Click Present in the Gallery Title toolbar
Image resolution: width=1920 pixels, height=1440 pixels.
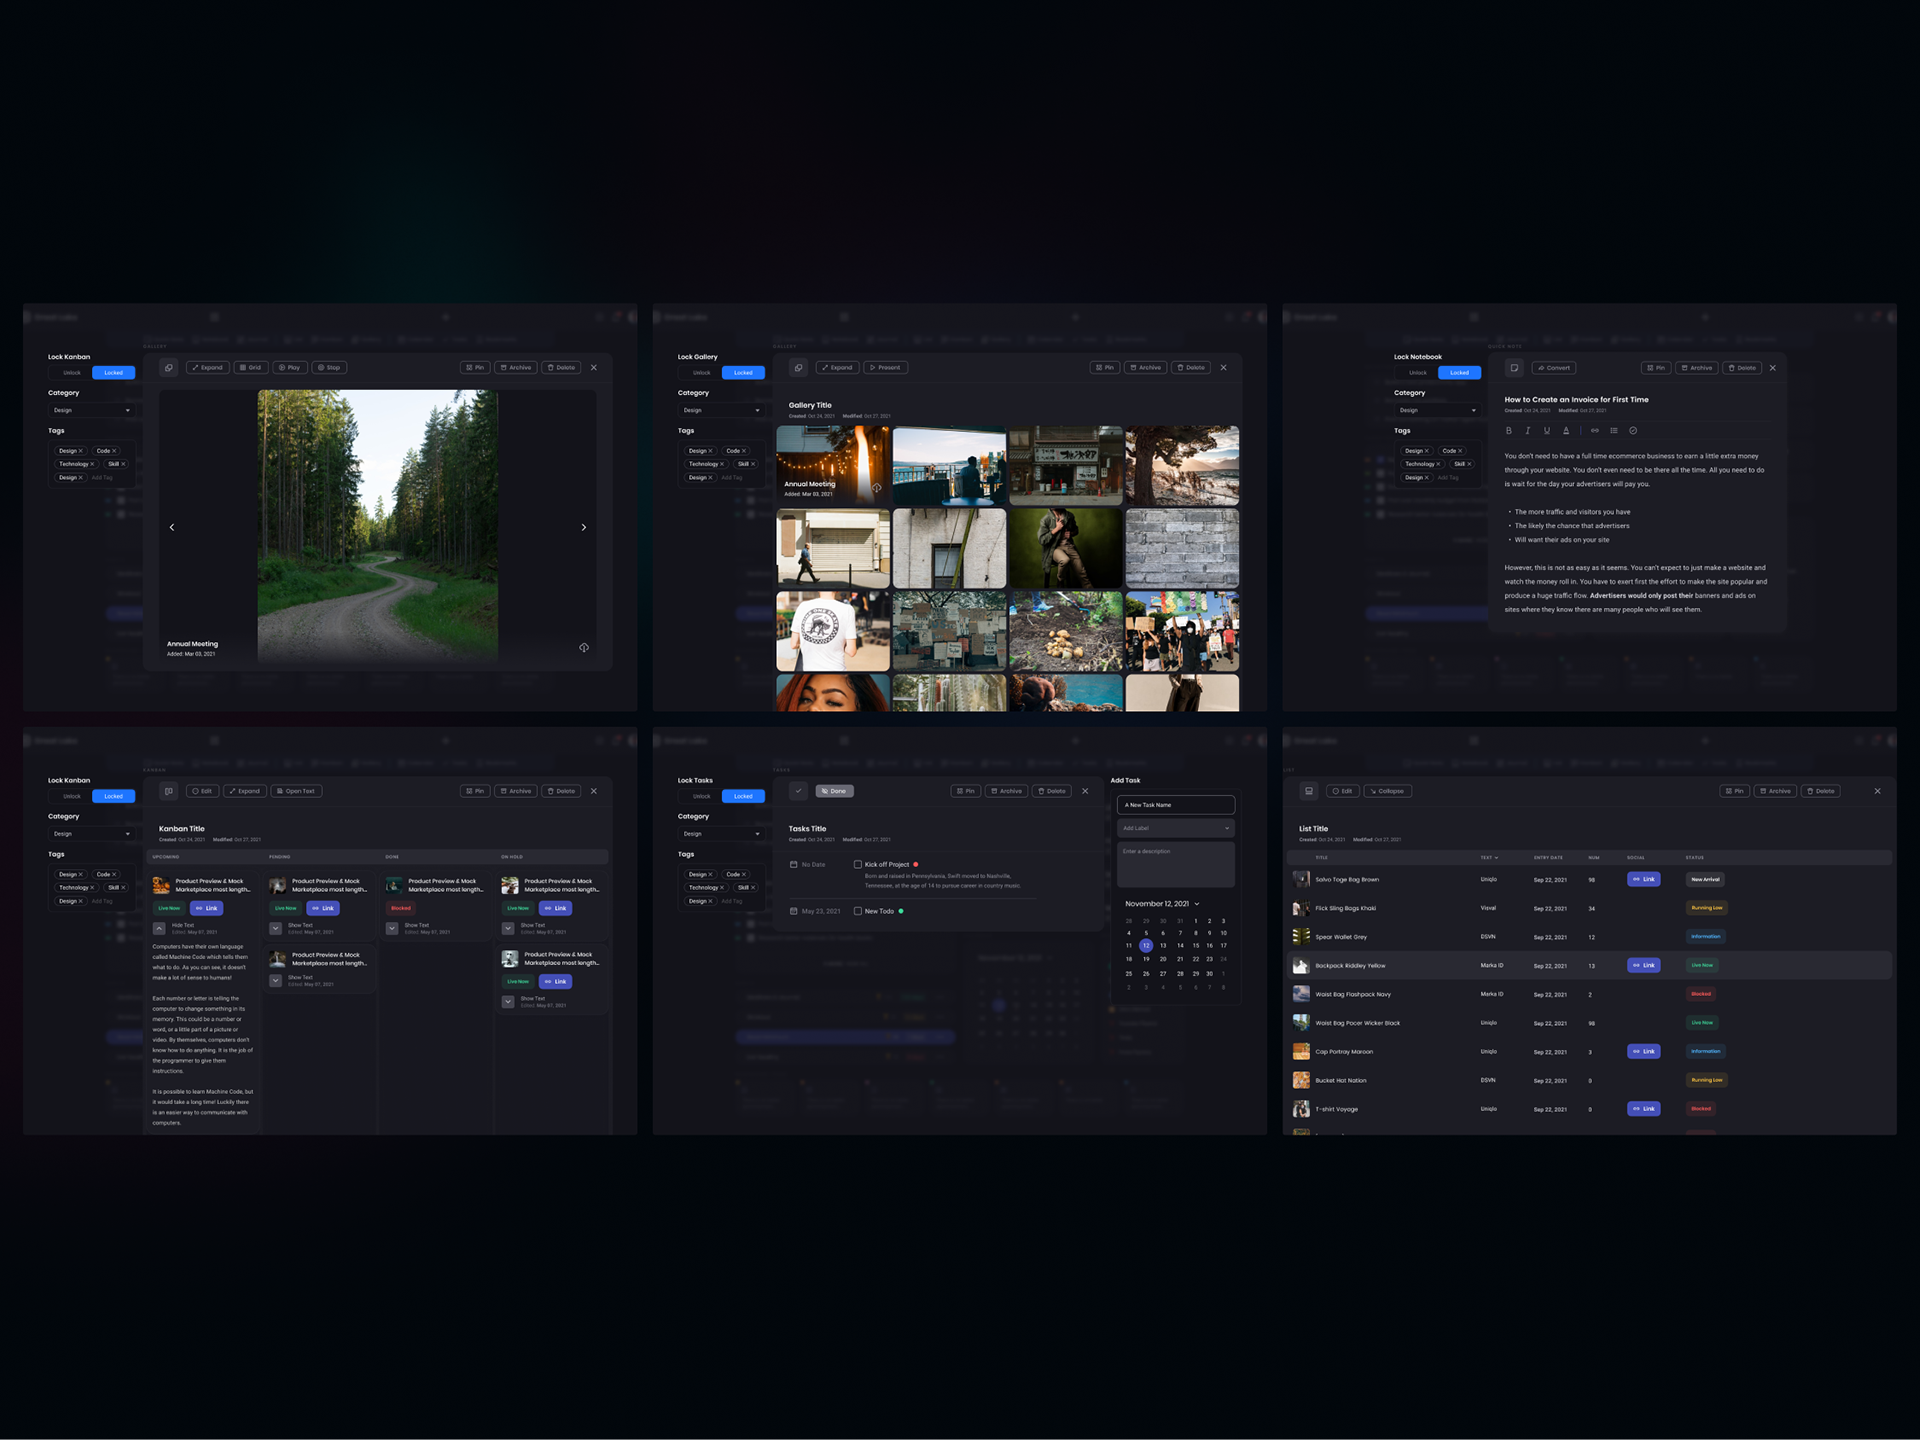click(x=885, y=368)
